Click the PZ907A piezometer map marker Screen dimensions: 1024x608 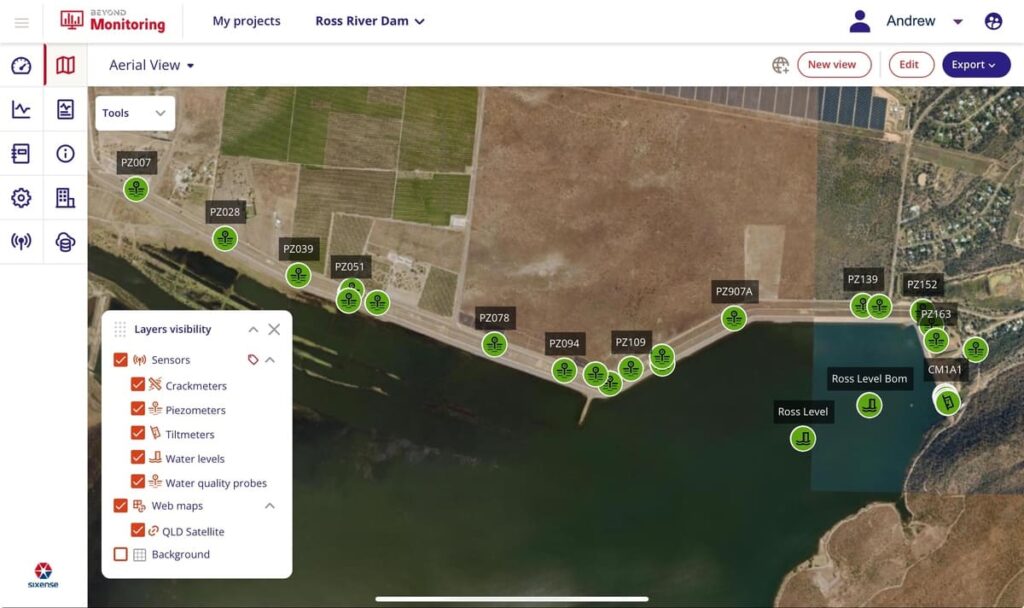tap(734, 318)
